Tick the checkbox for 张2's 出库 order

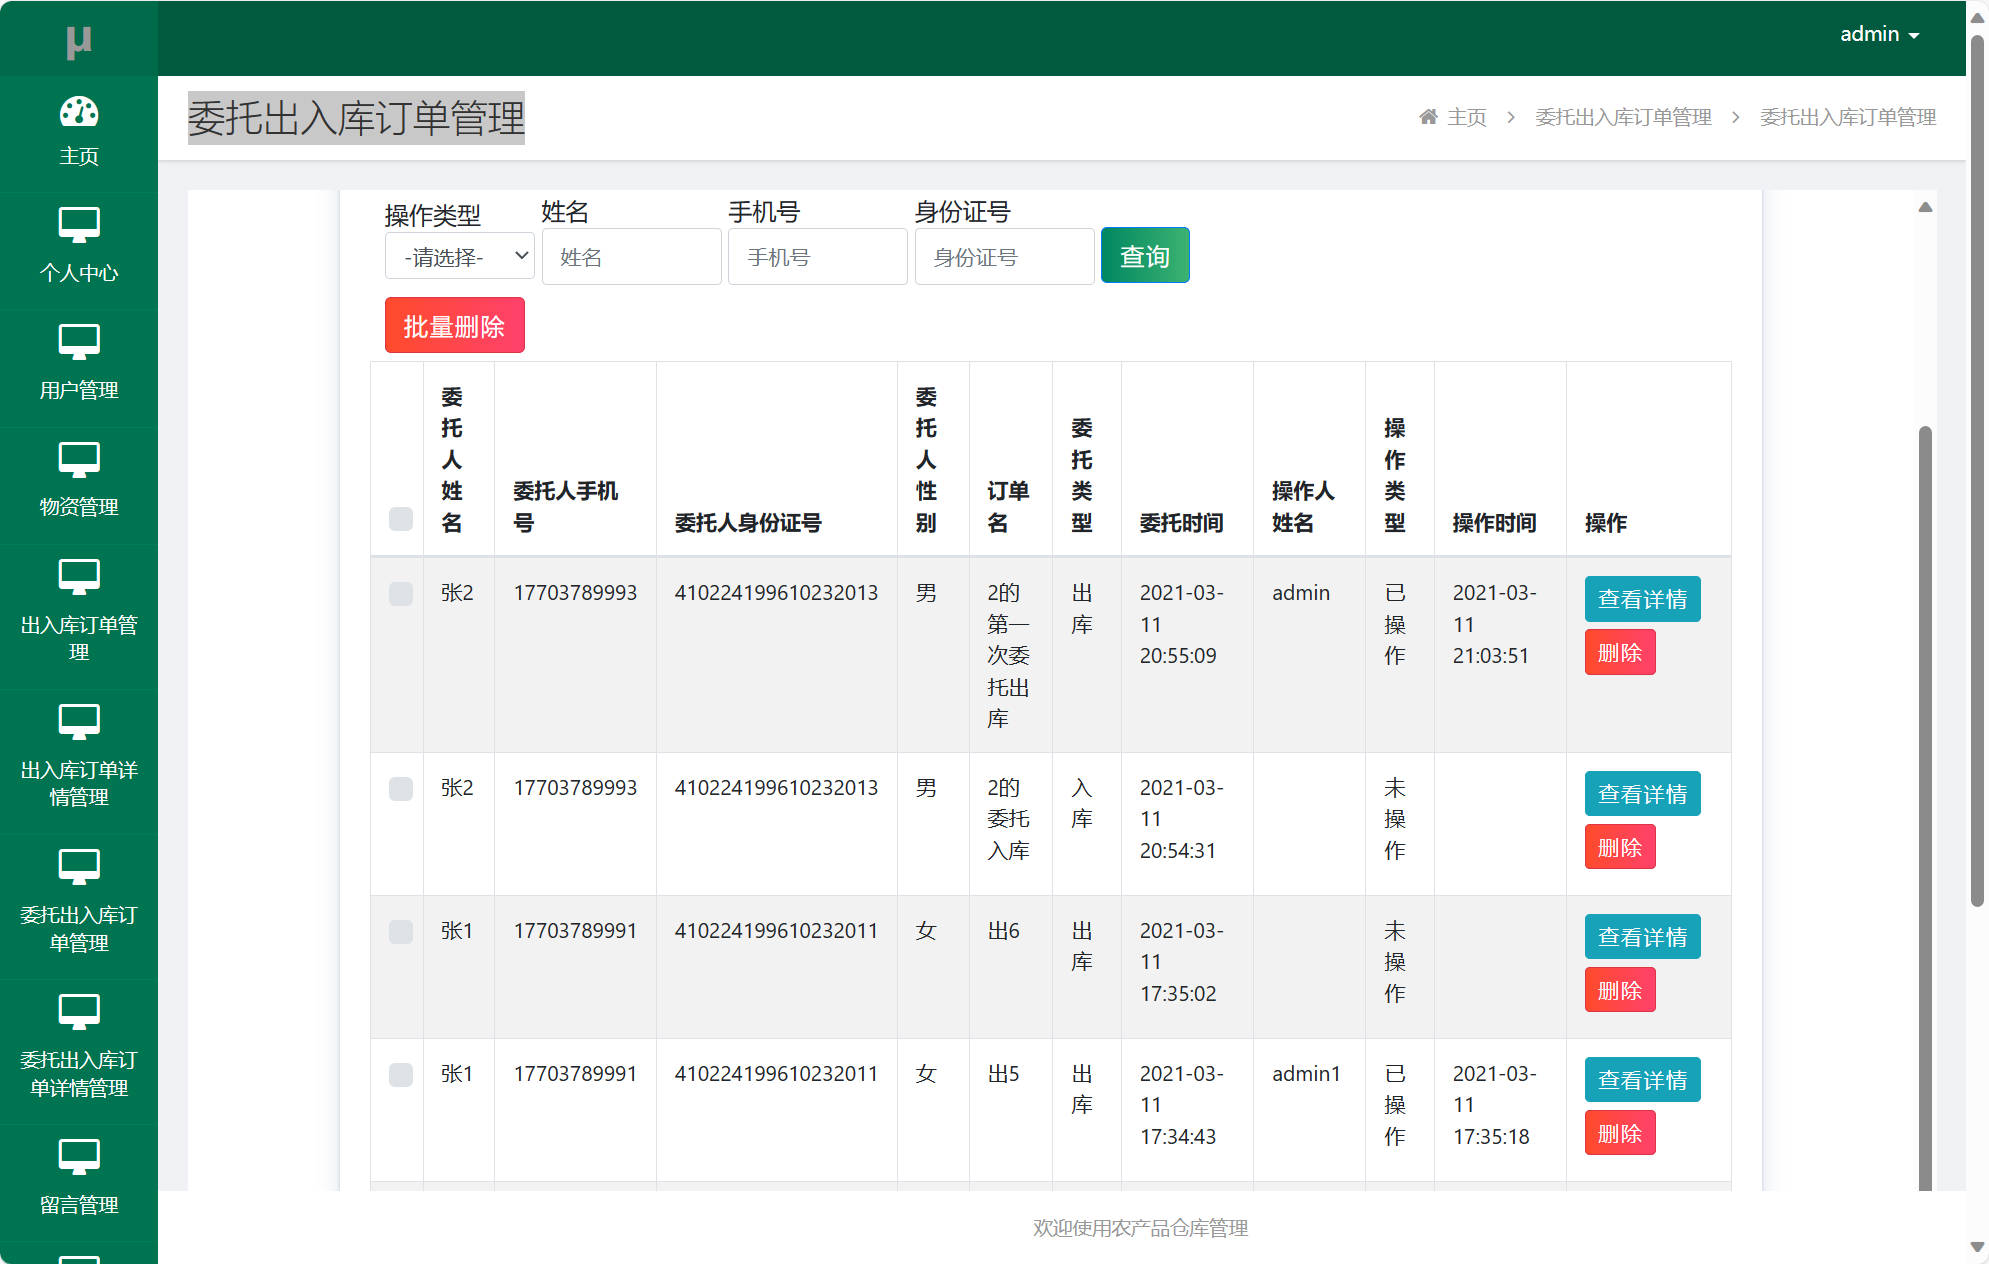coord(400,593)
